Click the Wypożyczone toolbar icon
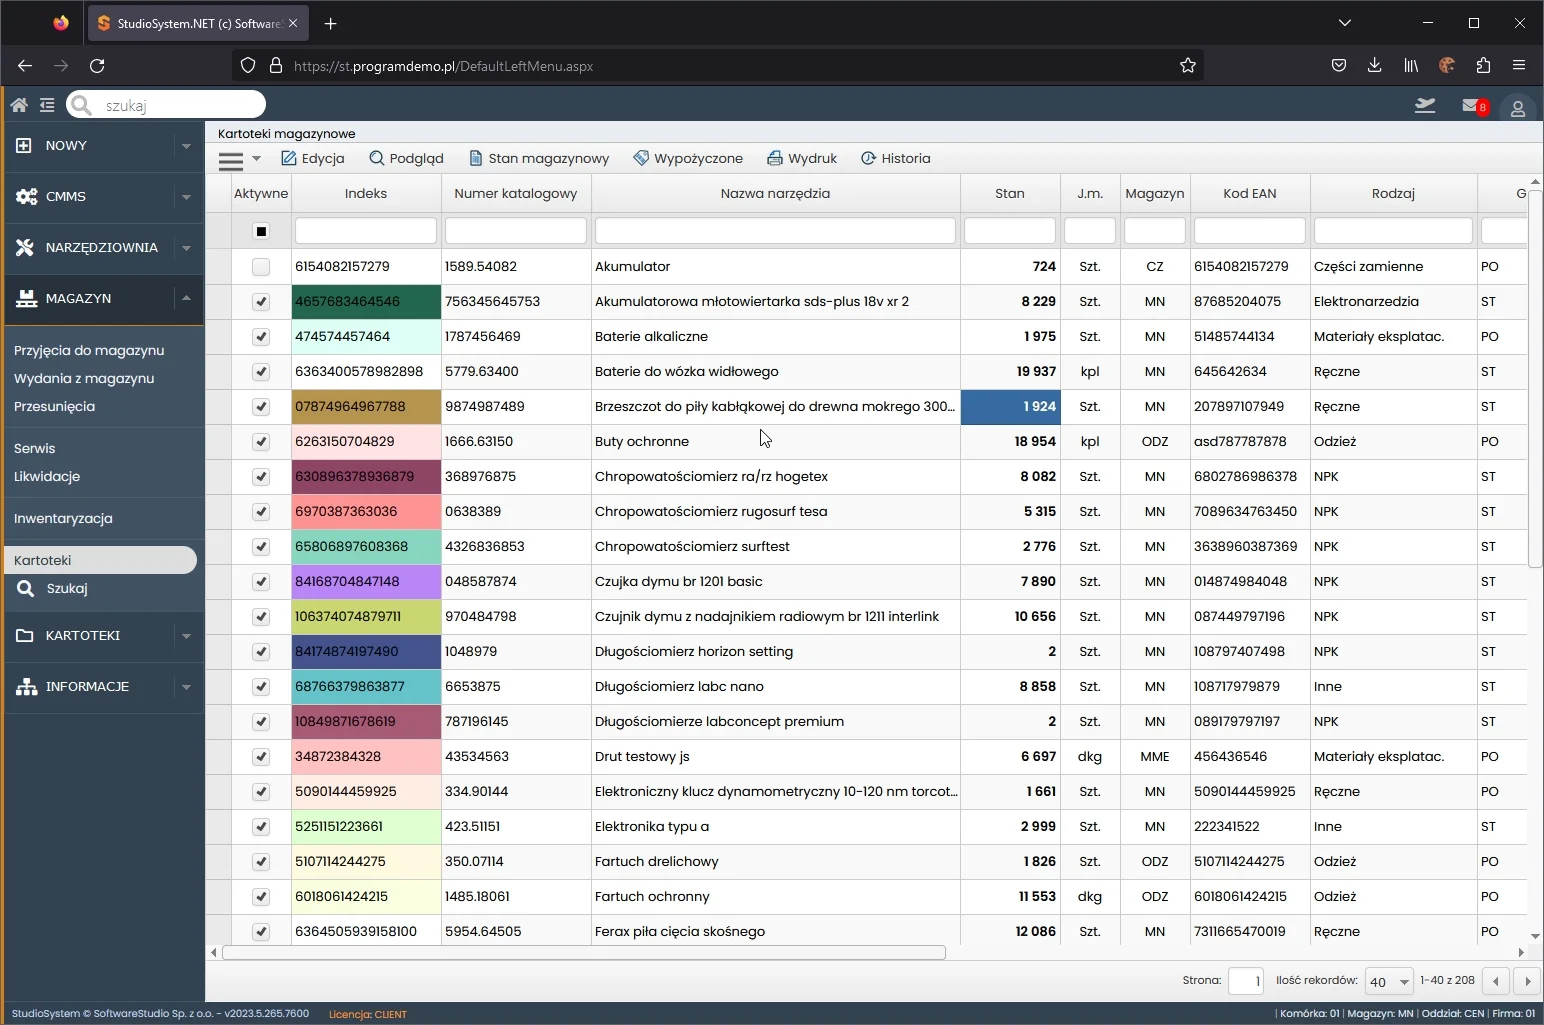 coord(641,158)
